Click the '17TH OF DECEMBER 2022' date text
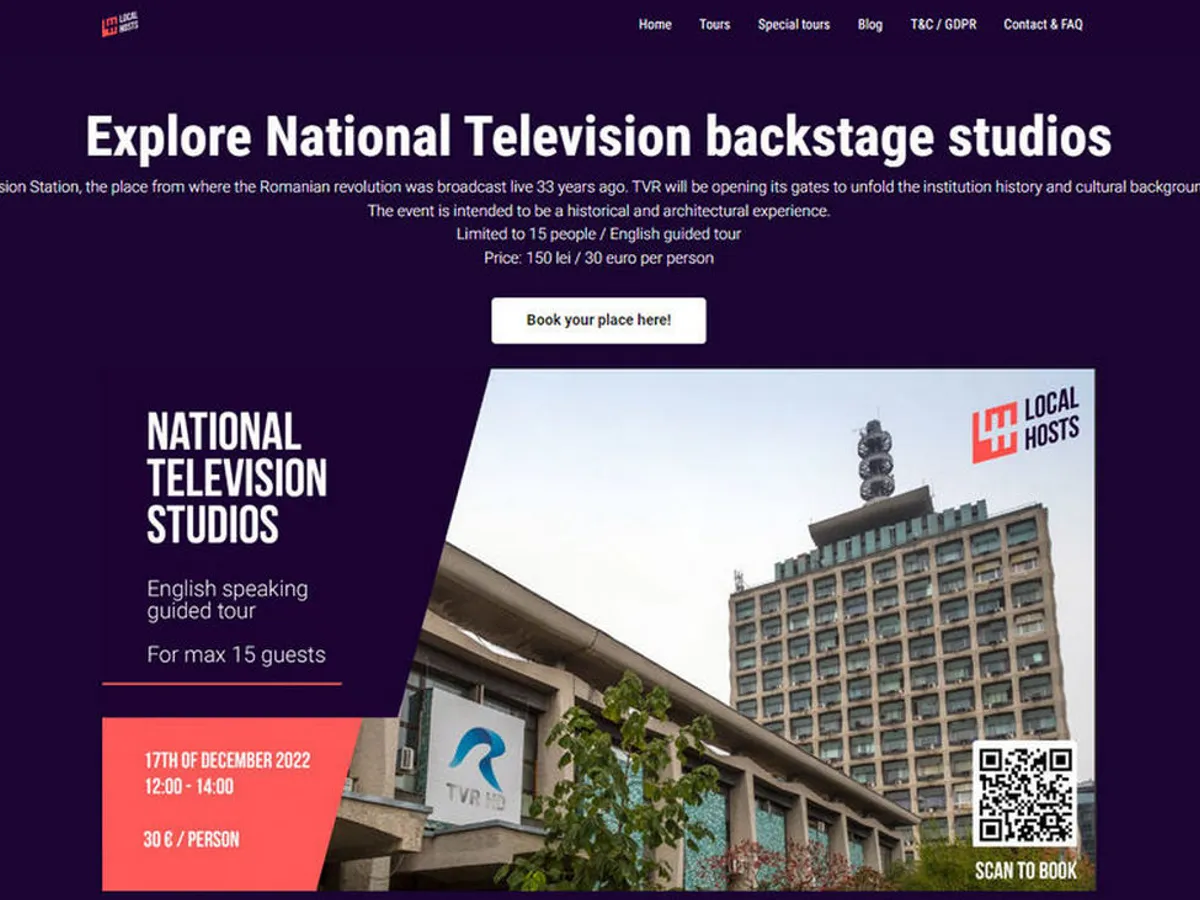This screenshot has height=900, width=1200. click(x=228, y=760)
